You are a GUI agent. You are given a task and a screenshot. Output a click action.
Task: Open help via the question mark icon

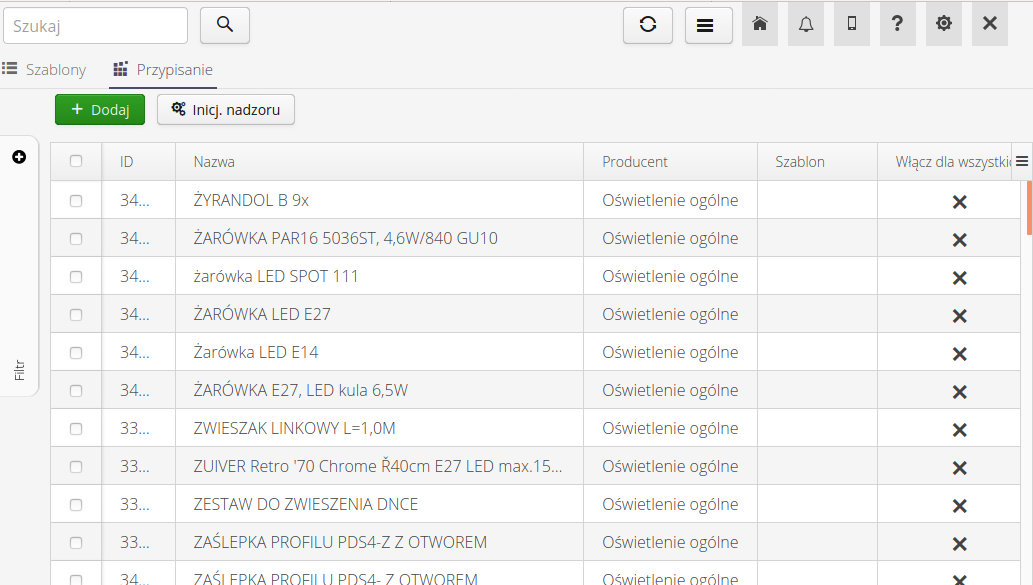click(x=897, y=24)
